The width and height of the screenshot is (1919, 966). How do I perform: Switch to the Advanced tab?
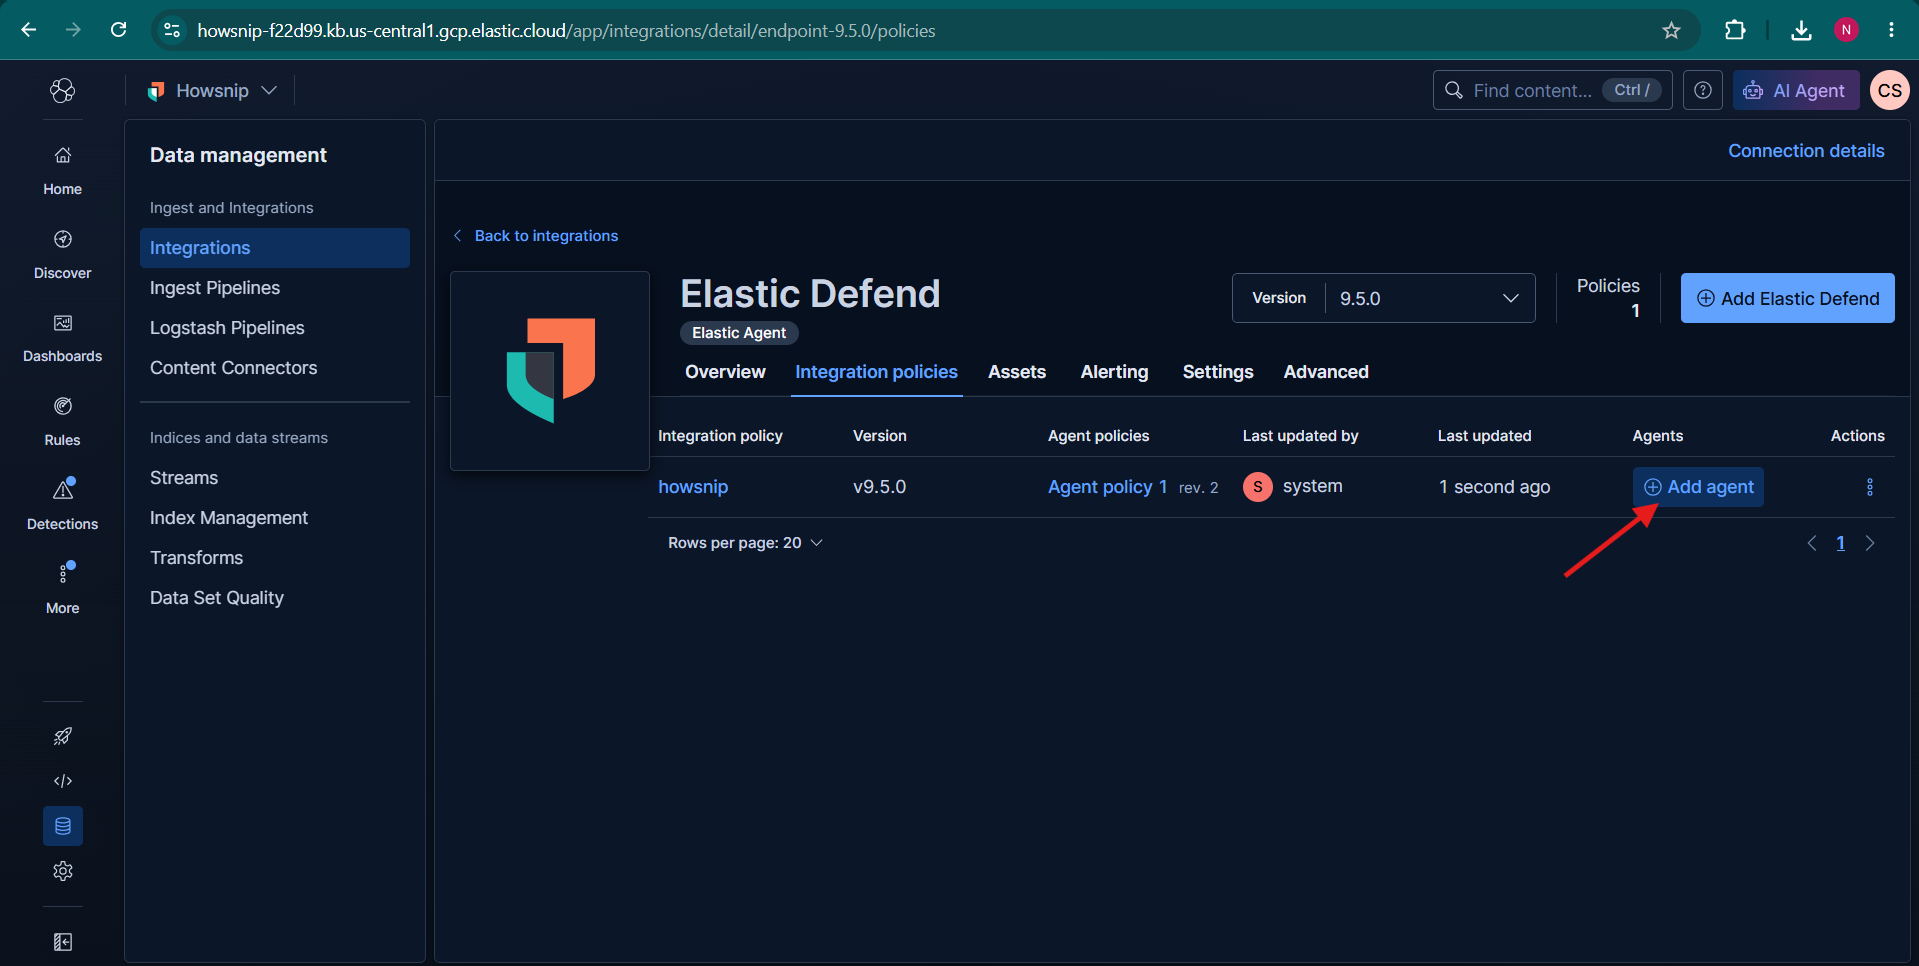[1326, 372]
